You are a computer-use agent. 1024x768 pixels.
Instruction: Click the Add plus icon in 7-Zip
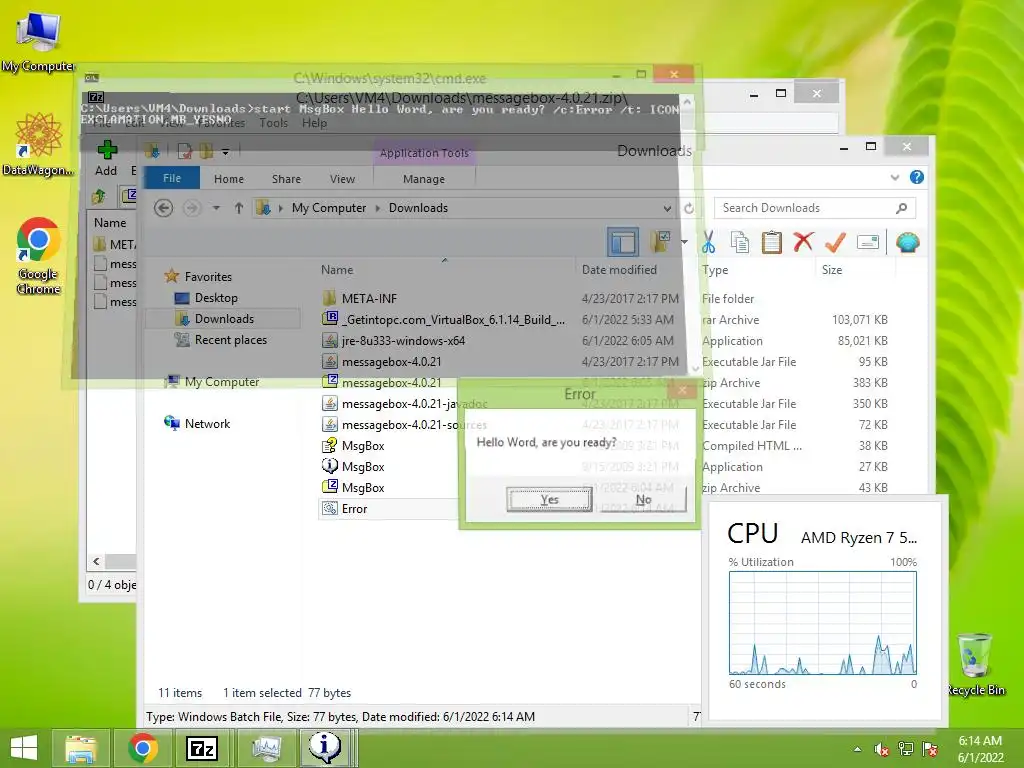107,150
